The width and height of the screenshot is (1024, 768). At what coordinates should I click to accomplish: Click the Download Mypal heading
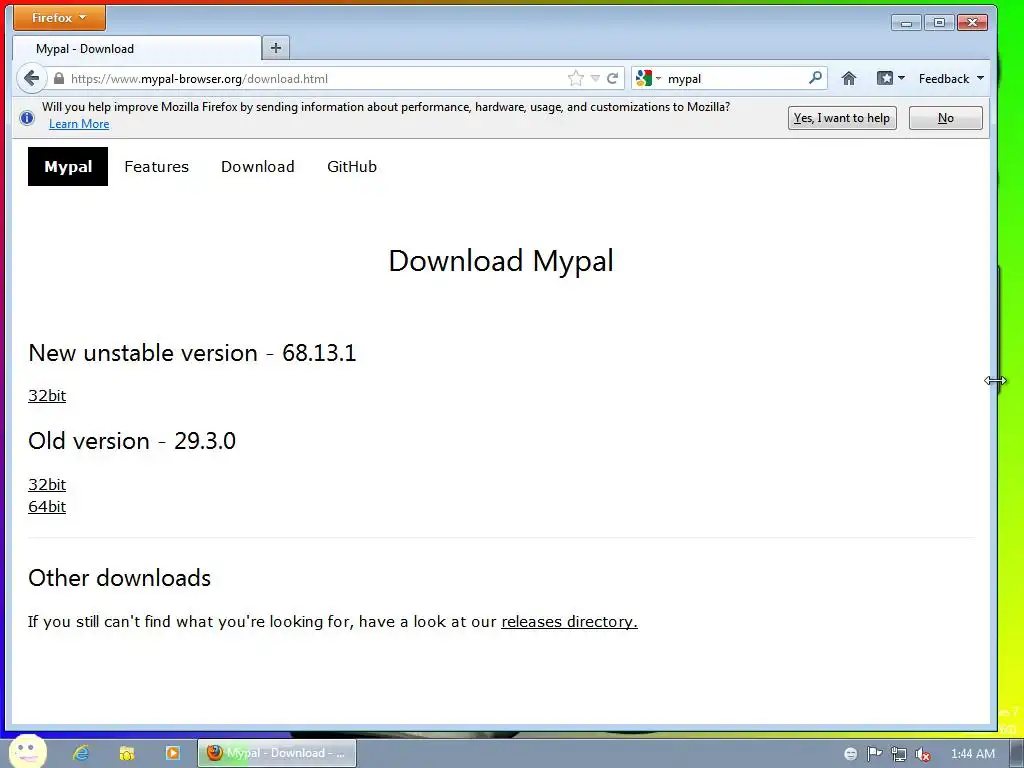501,261
